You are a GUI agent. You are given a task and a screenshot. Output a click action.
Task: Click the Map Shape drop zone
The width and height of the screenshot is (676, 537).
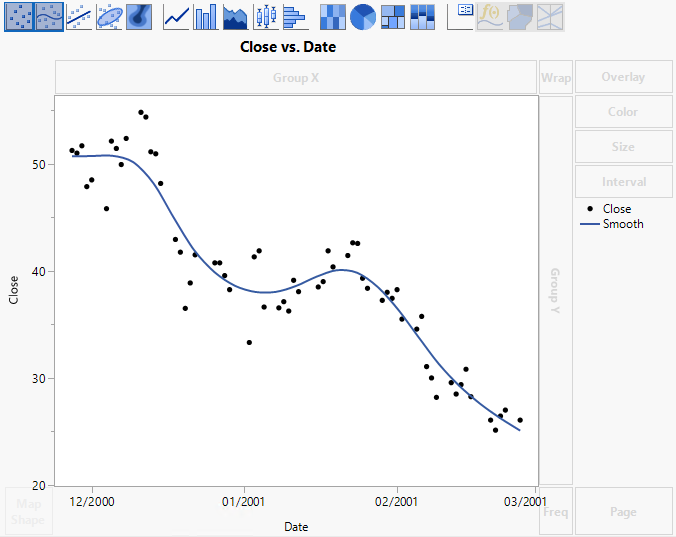pyautogui.click(x=28, y=511)
